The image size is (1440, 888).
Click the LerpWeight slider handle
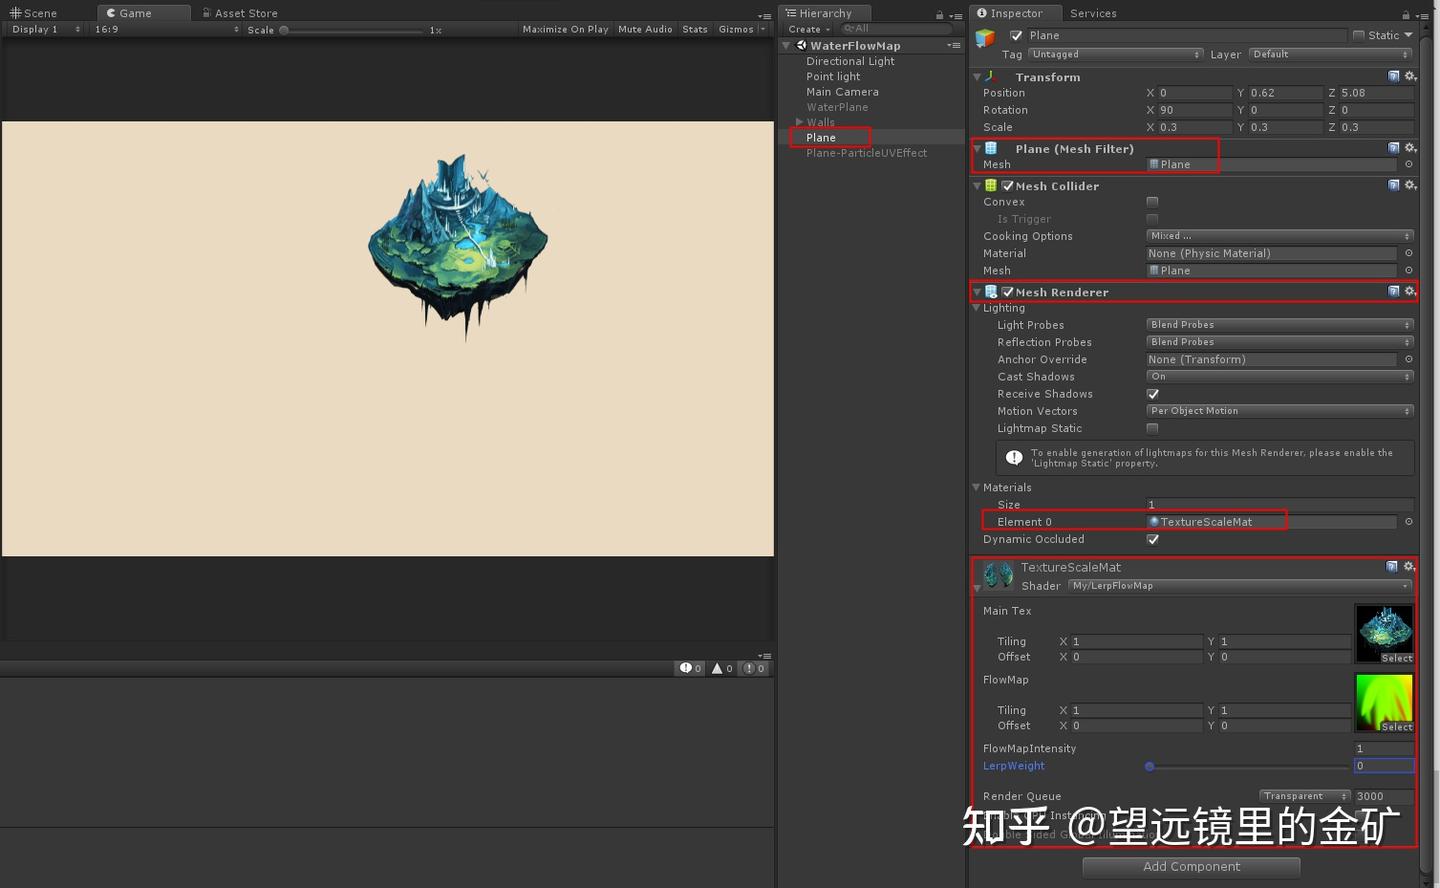tap(1150, 766)
